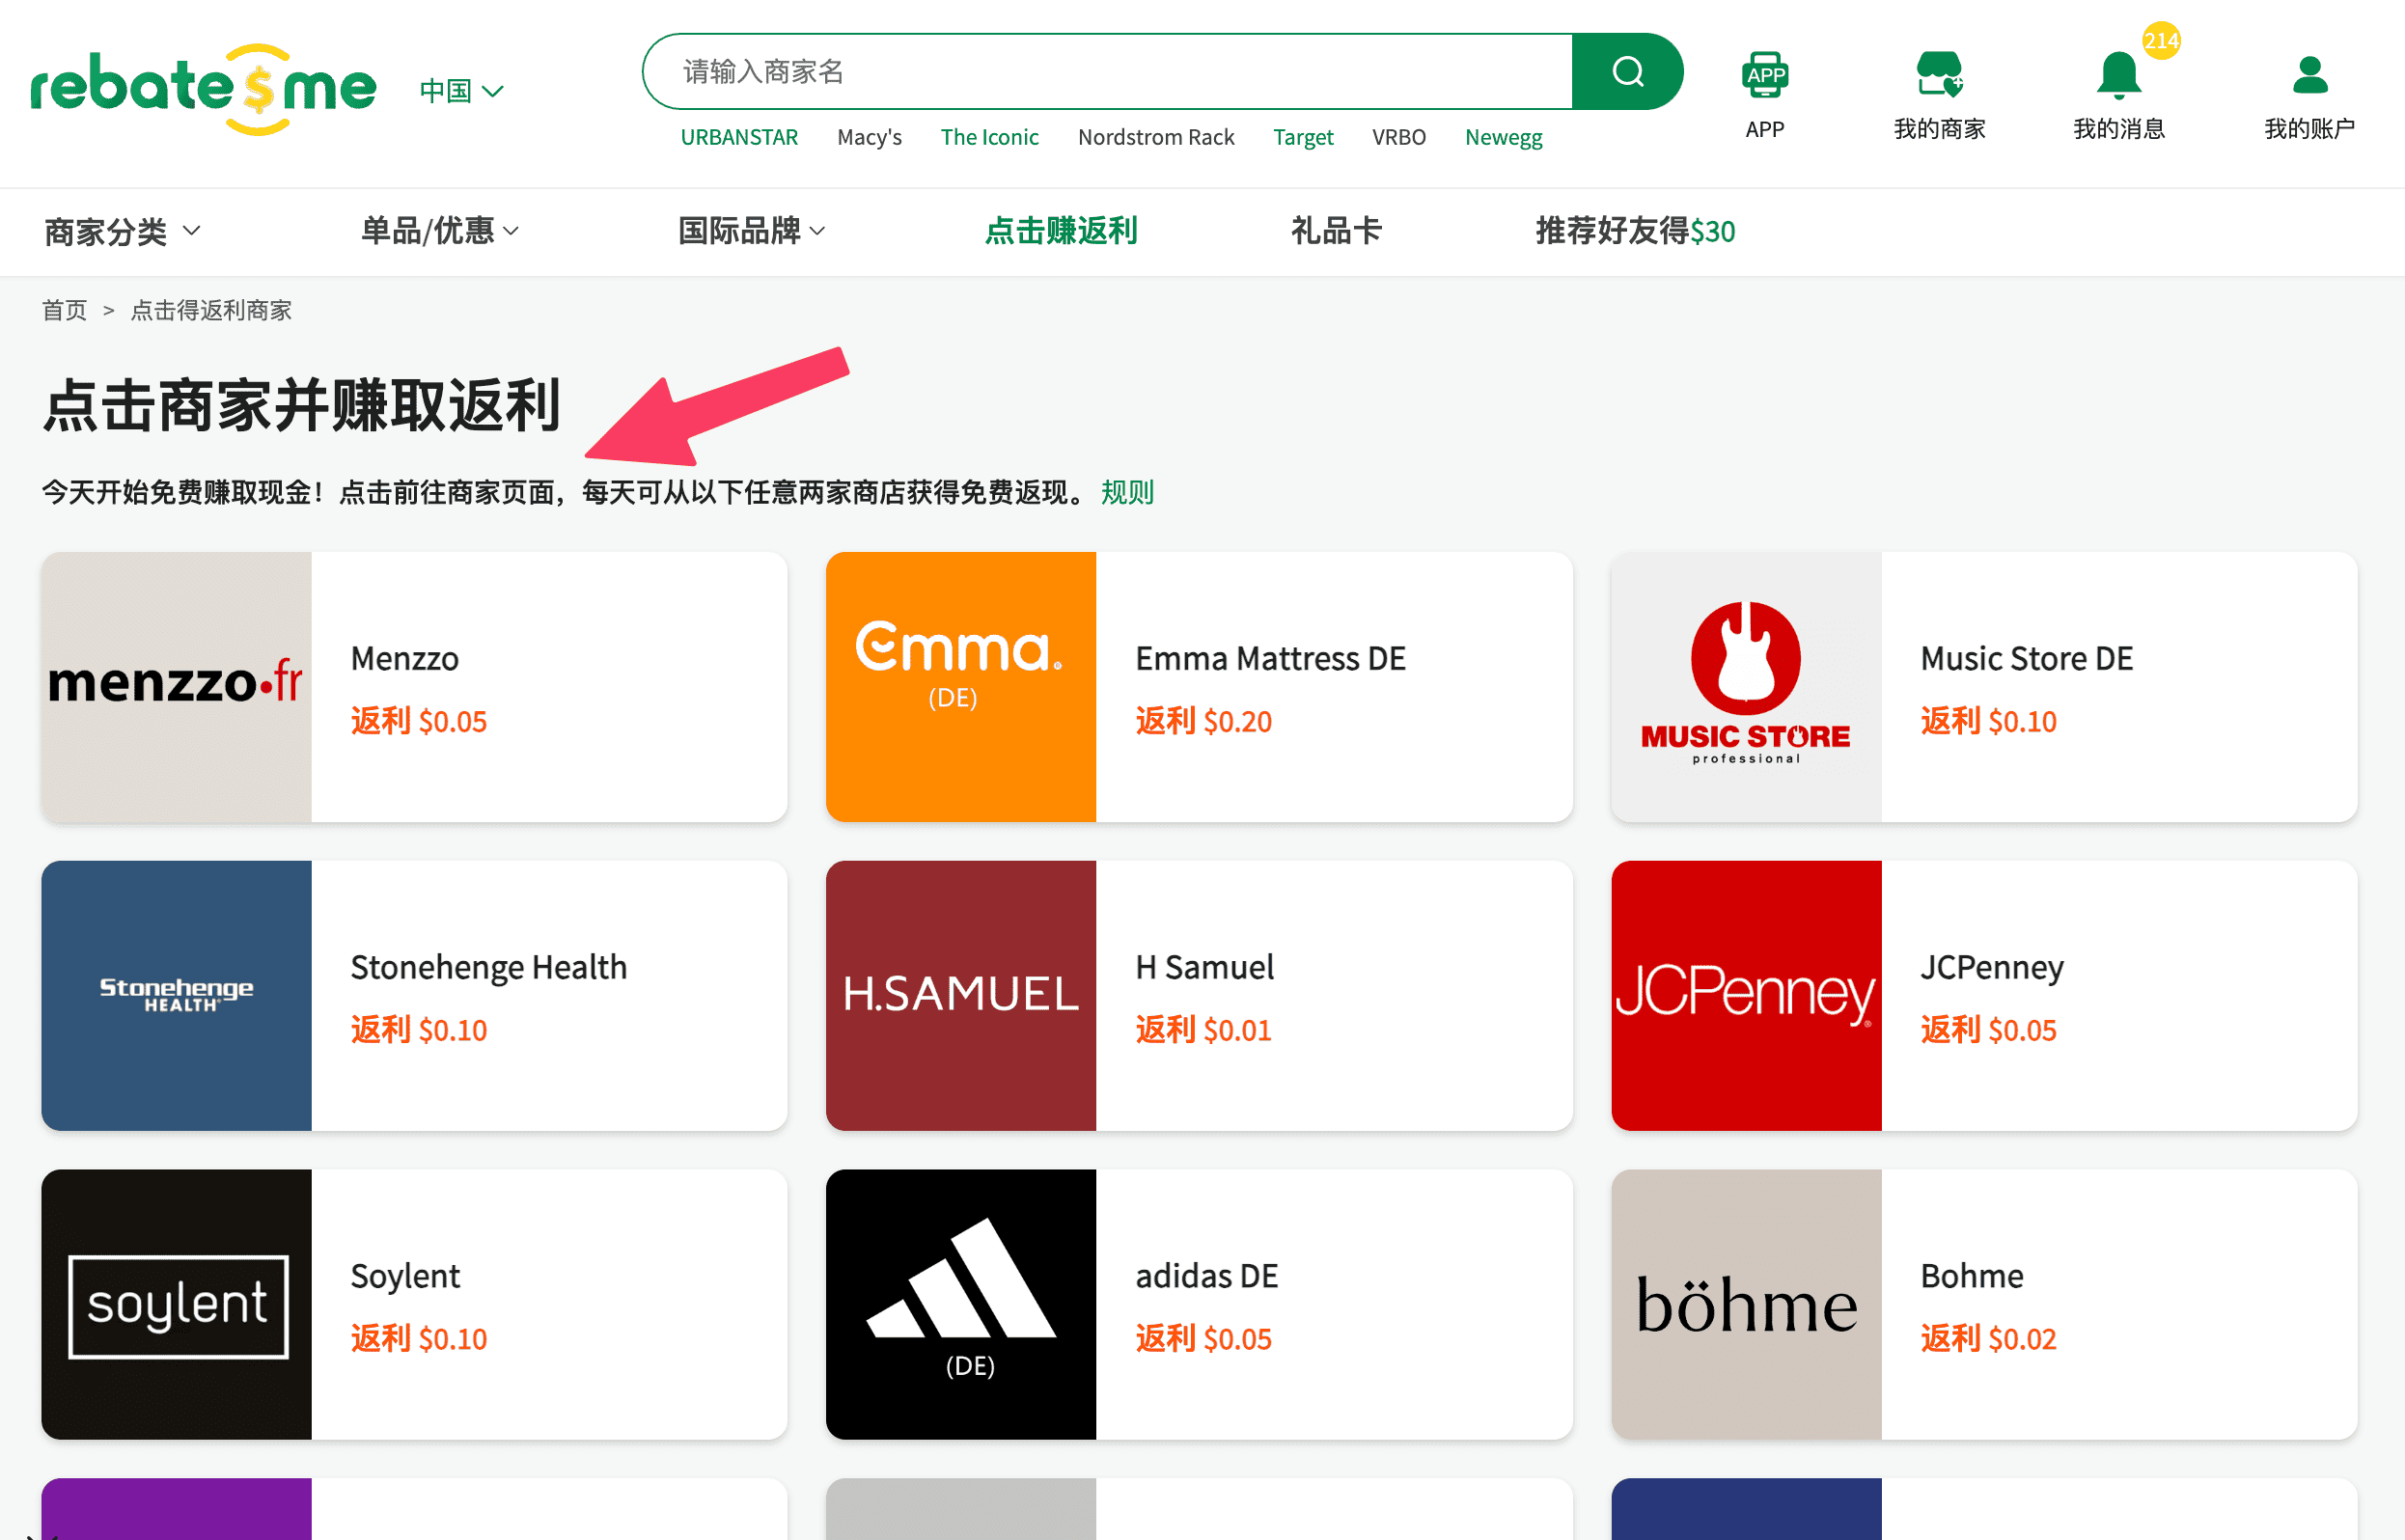Click the merchant search input field
2405x1540 pixels.
click(1100, 71)
